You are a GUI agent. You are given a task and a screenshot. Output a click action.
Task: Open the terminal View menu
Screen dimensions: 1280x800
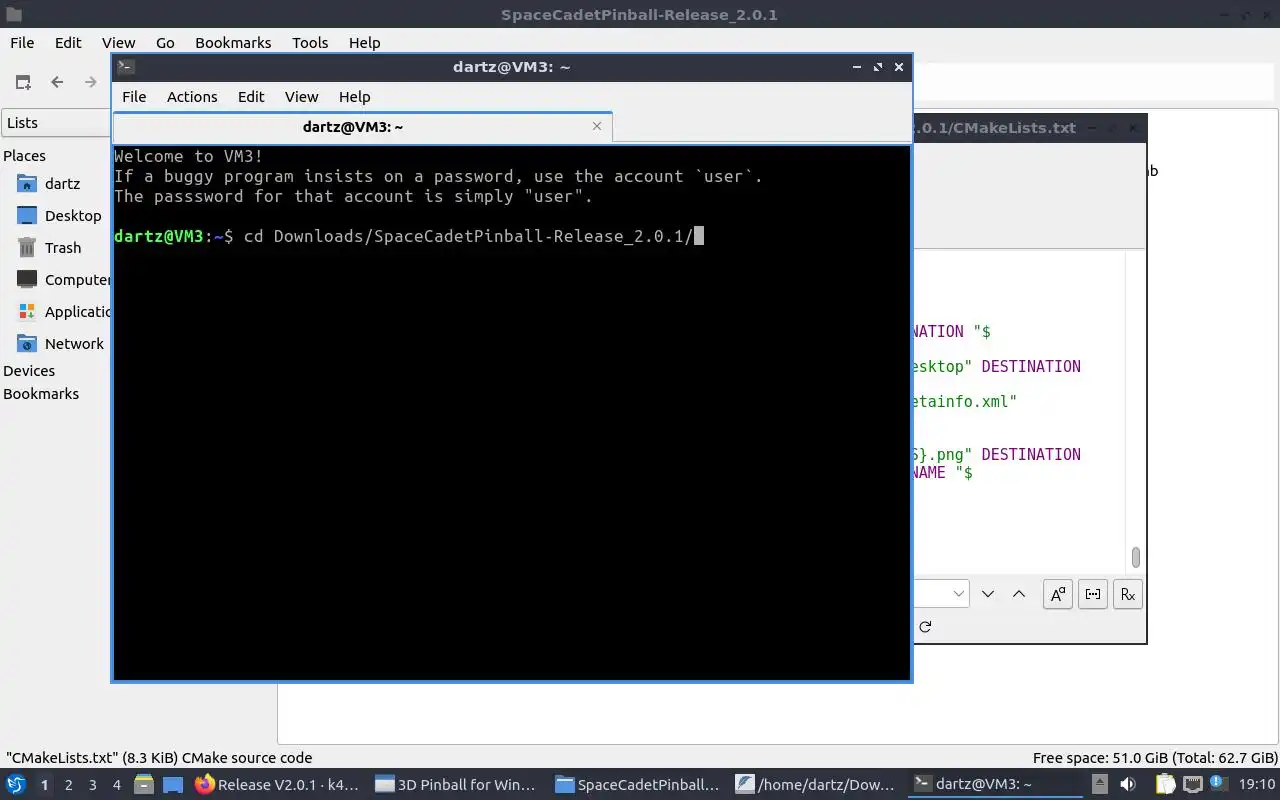tap(301, 97)
